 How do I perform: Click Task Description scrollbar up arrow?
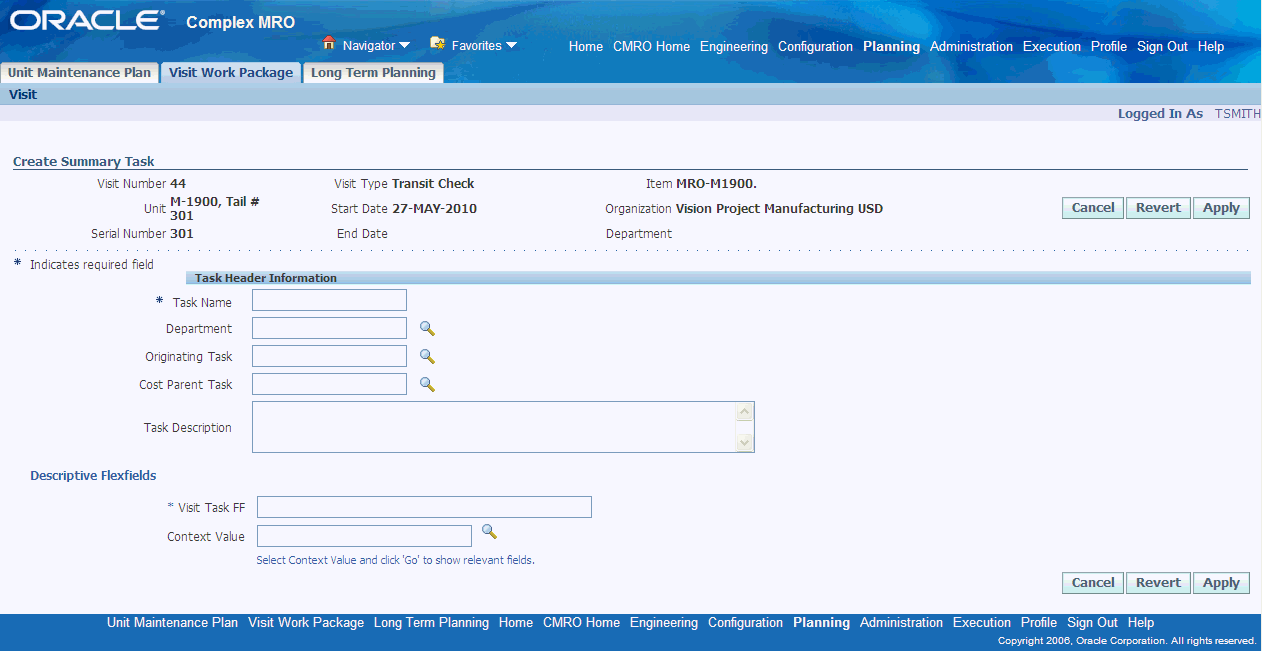tap(744, 412)
